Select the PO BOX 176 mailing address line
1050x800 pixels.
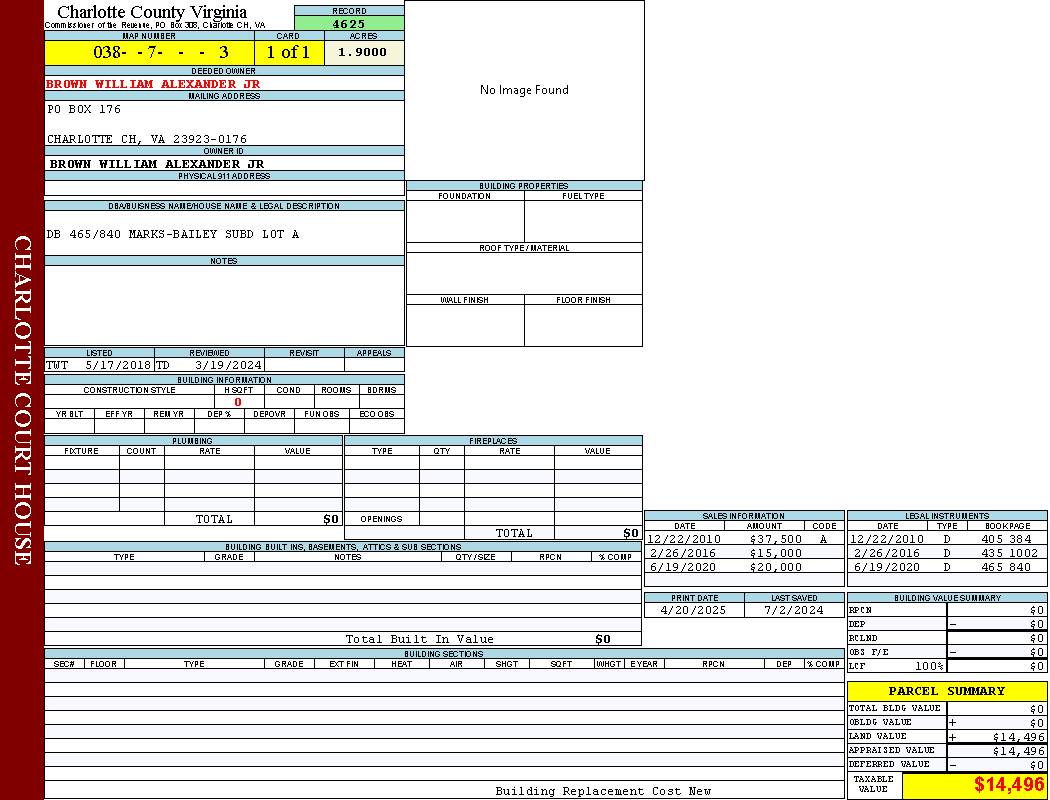point(84,109)
